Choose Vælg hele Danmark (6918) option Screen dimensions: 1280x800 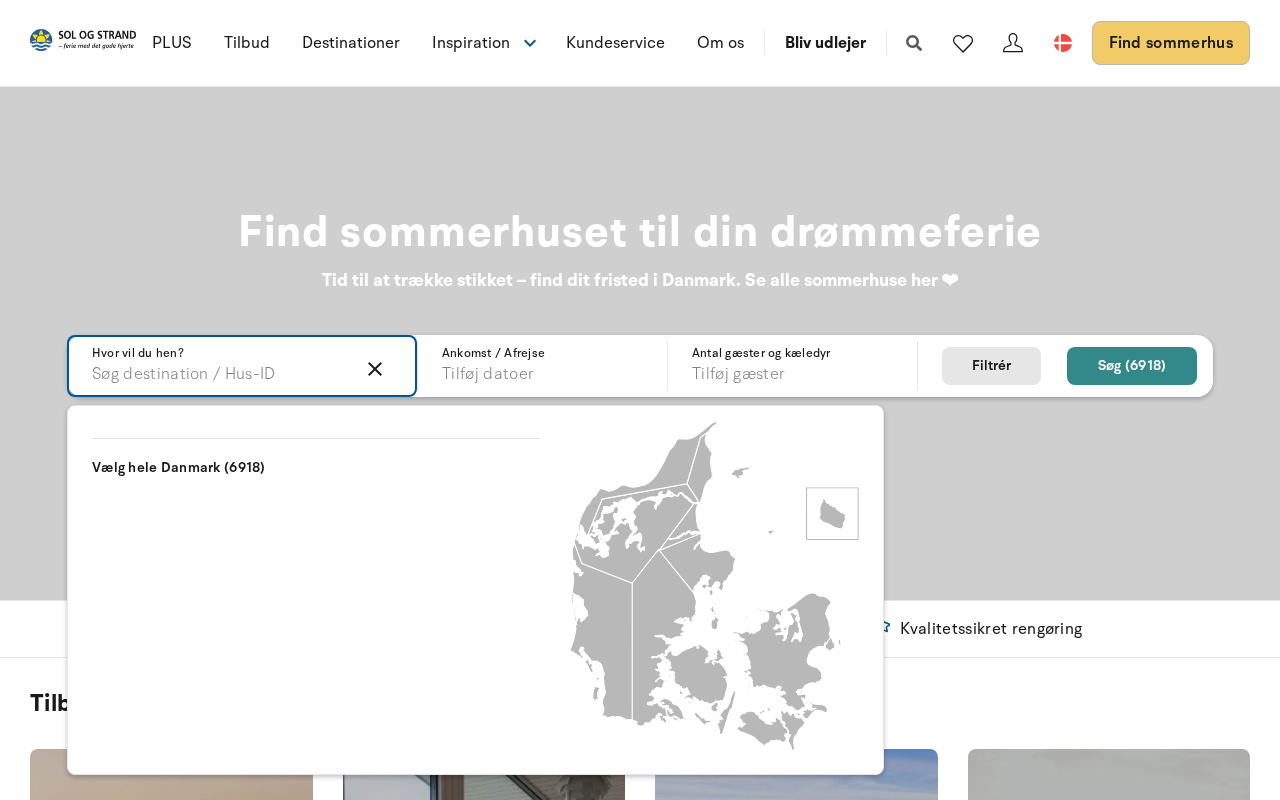tap(178, 467)
